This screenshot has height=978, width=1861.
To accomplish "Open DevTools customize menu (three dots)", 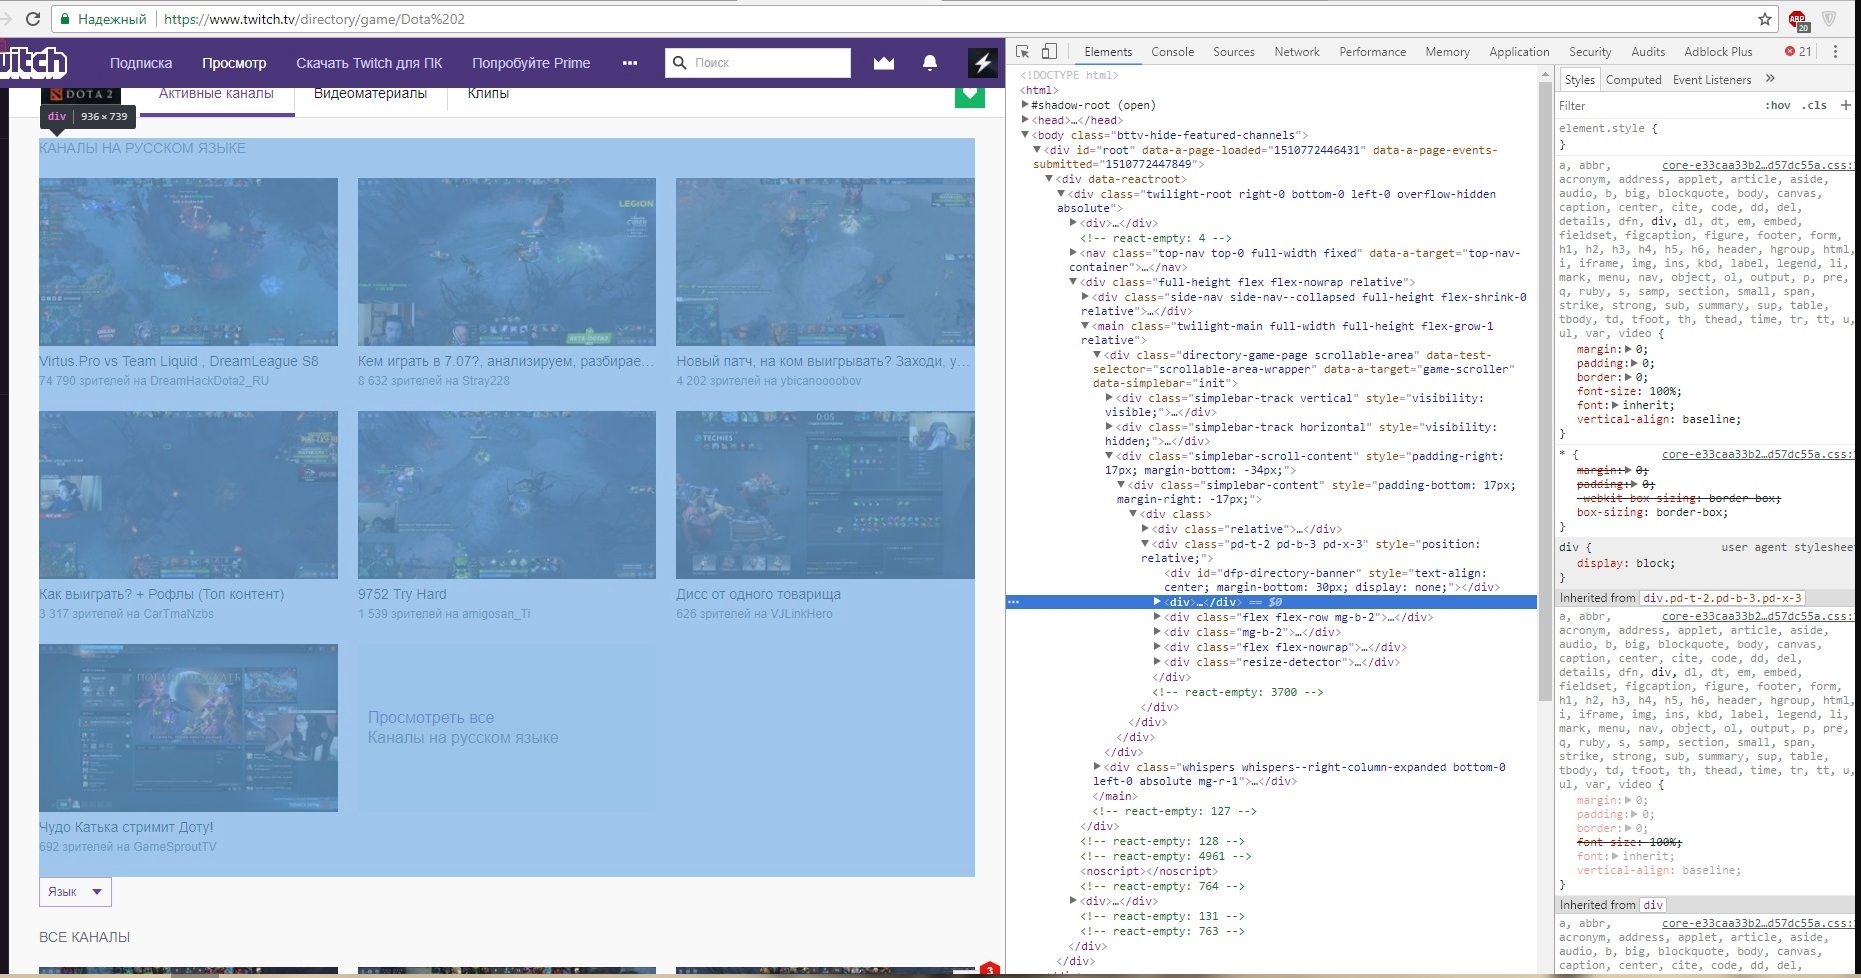I will [x=1835, y=52].
